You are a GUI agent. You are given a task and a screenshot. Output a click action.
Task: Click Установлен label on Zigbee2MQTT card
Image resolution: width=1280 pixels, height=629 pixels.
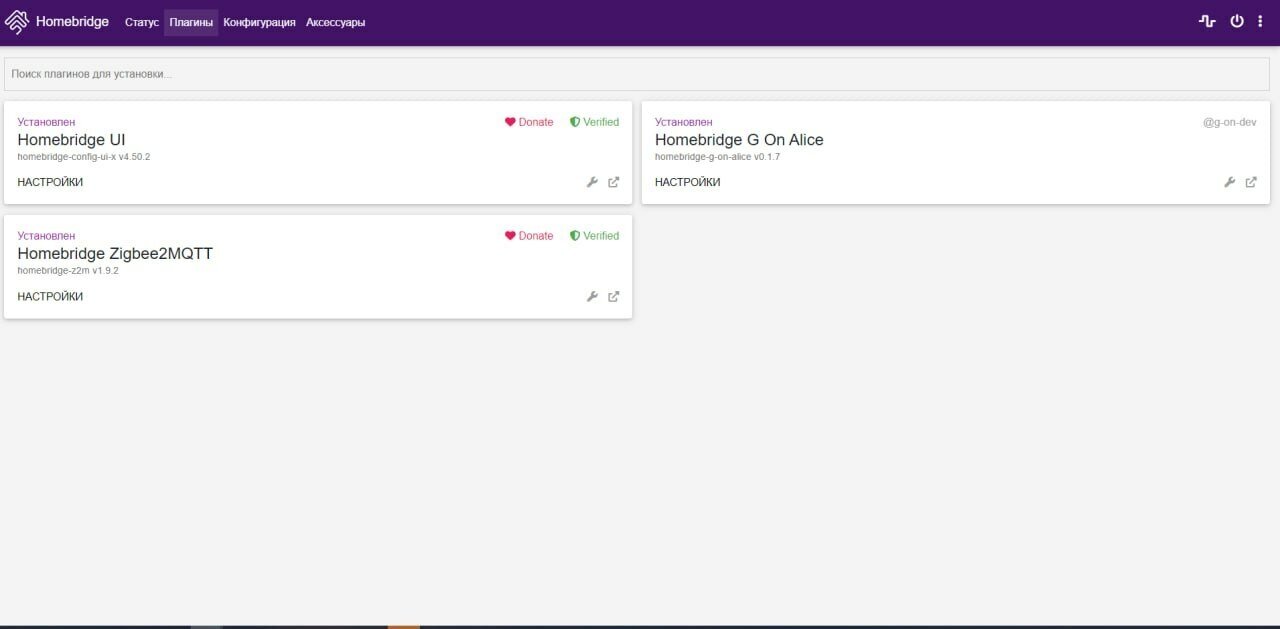46,236
